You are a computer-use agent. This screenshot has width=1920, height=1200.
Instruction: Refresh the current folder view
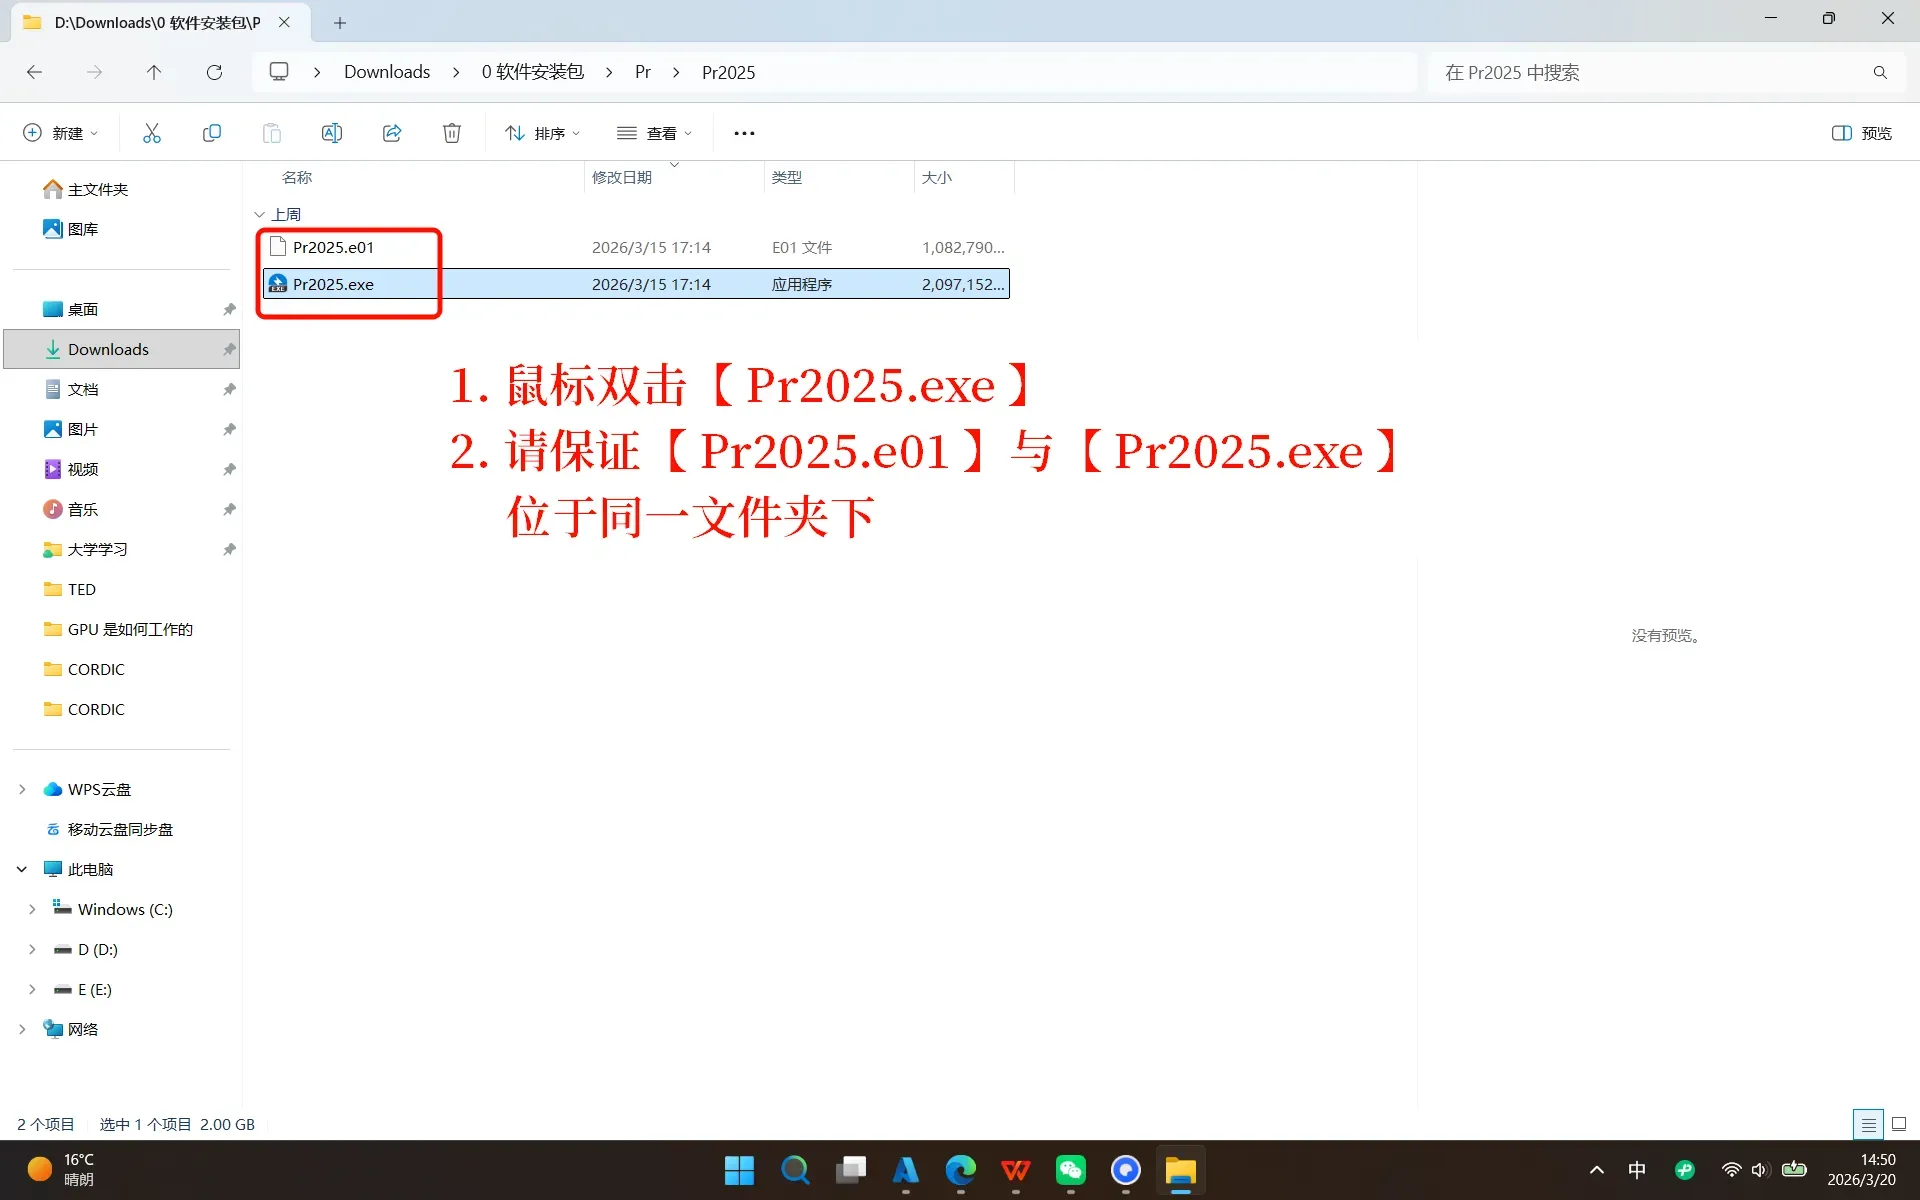[214, 72]
